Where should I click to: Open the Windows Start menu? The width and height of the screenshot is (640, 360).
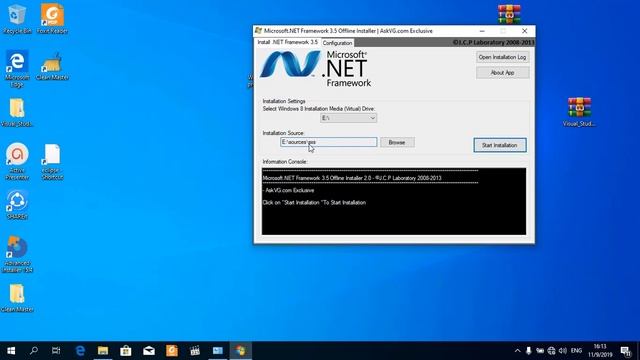(11, 351)
